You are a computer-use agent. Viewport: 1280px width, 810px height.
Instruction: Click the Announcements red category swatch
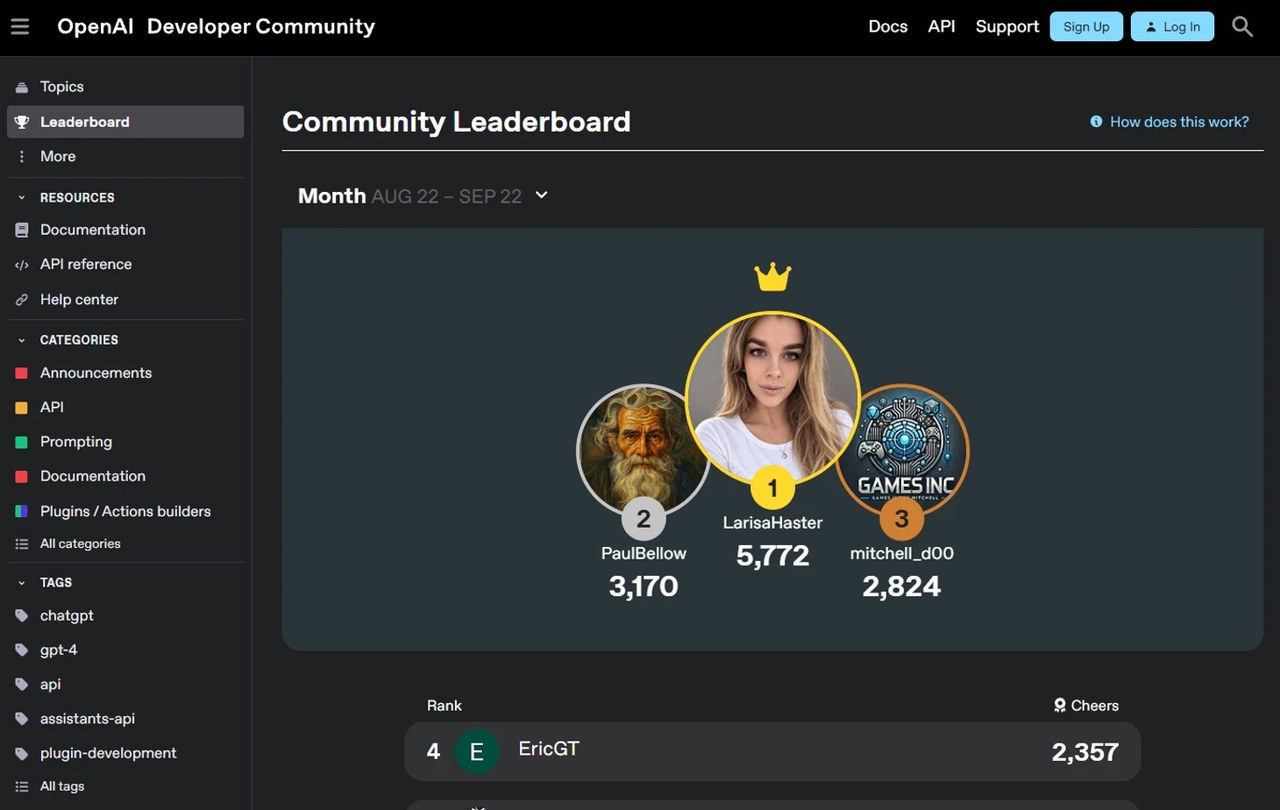pyautogui.click(x=22, y=373)
